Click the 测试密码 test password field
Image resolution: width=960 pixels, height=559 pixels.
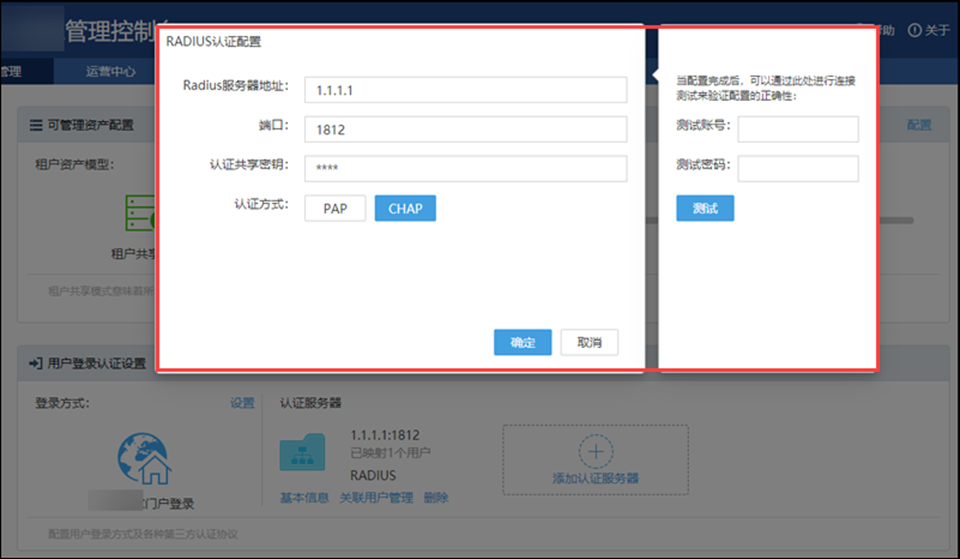coord(797,168)
